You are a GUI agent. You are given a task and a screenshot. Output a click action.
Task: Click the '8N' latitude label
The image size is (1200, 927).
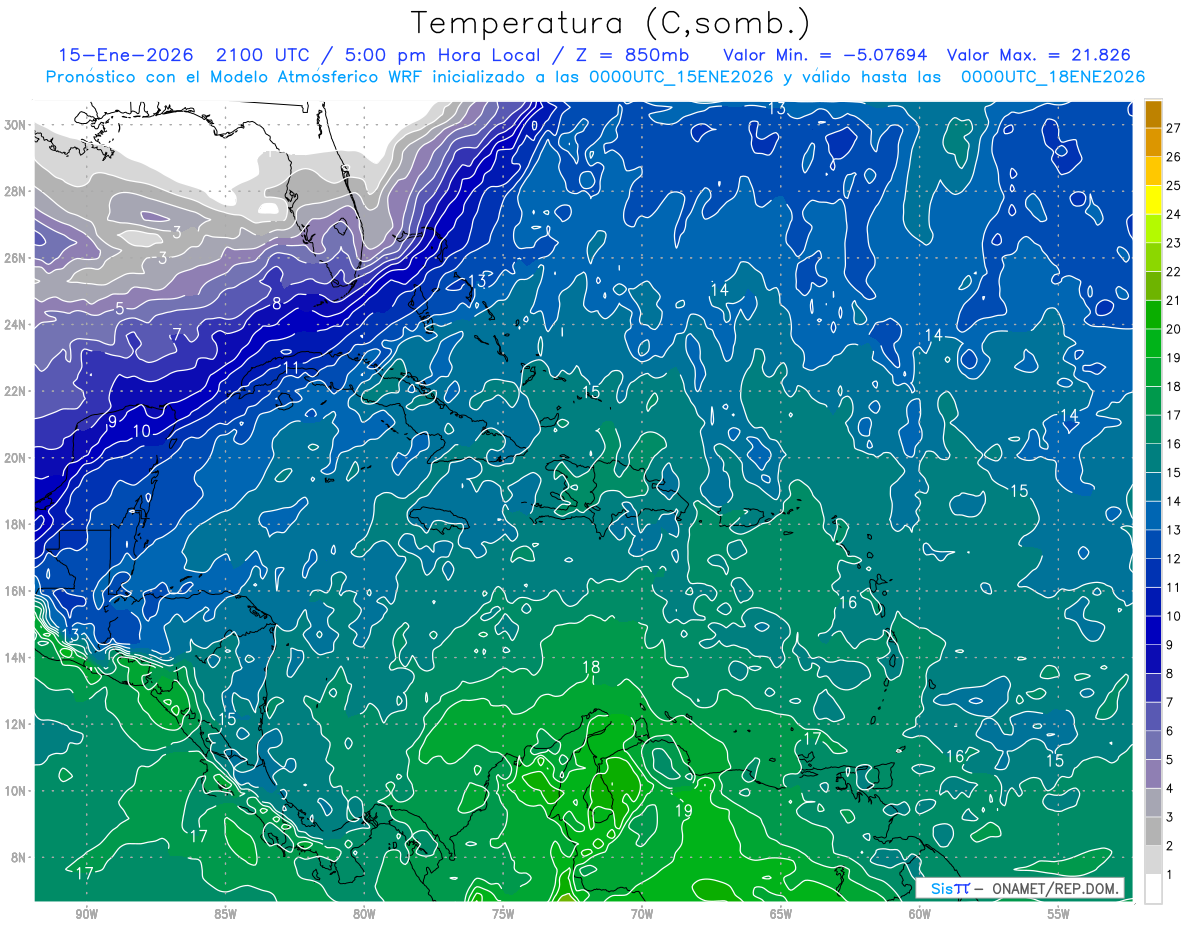(x=20, y=858)
